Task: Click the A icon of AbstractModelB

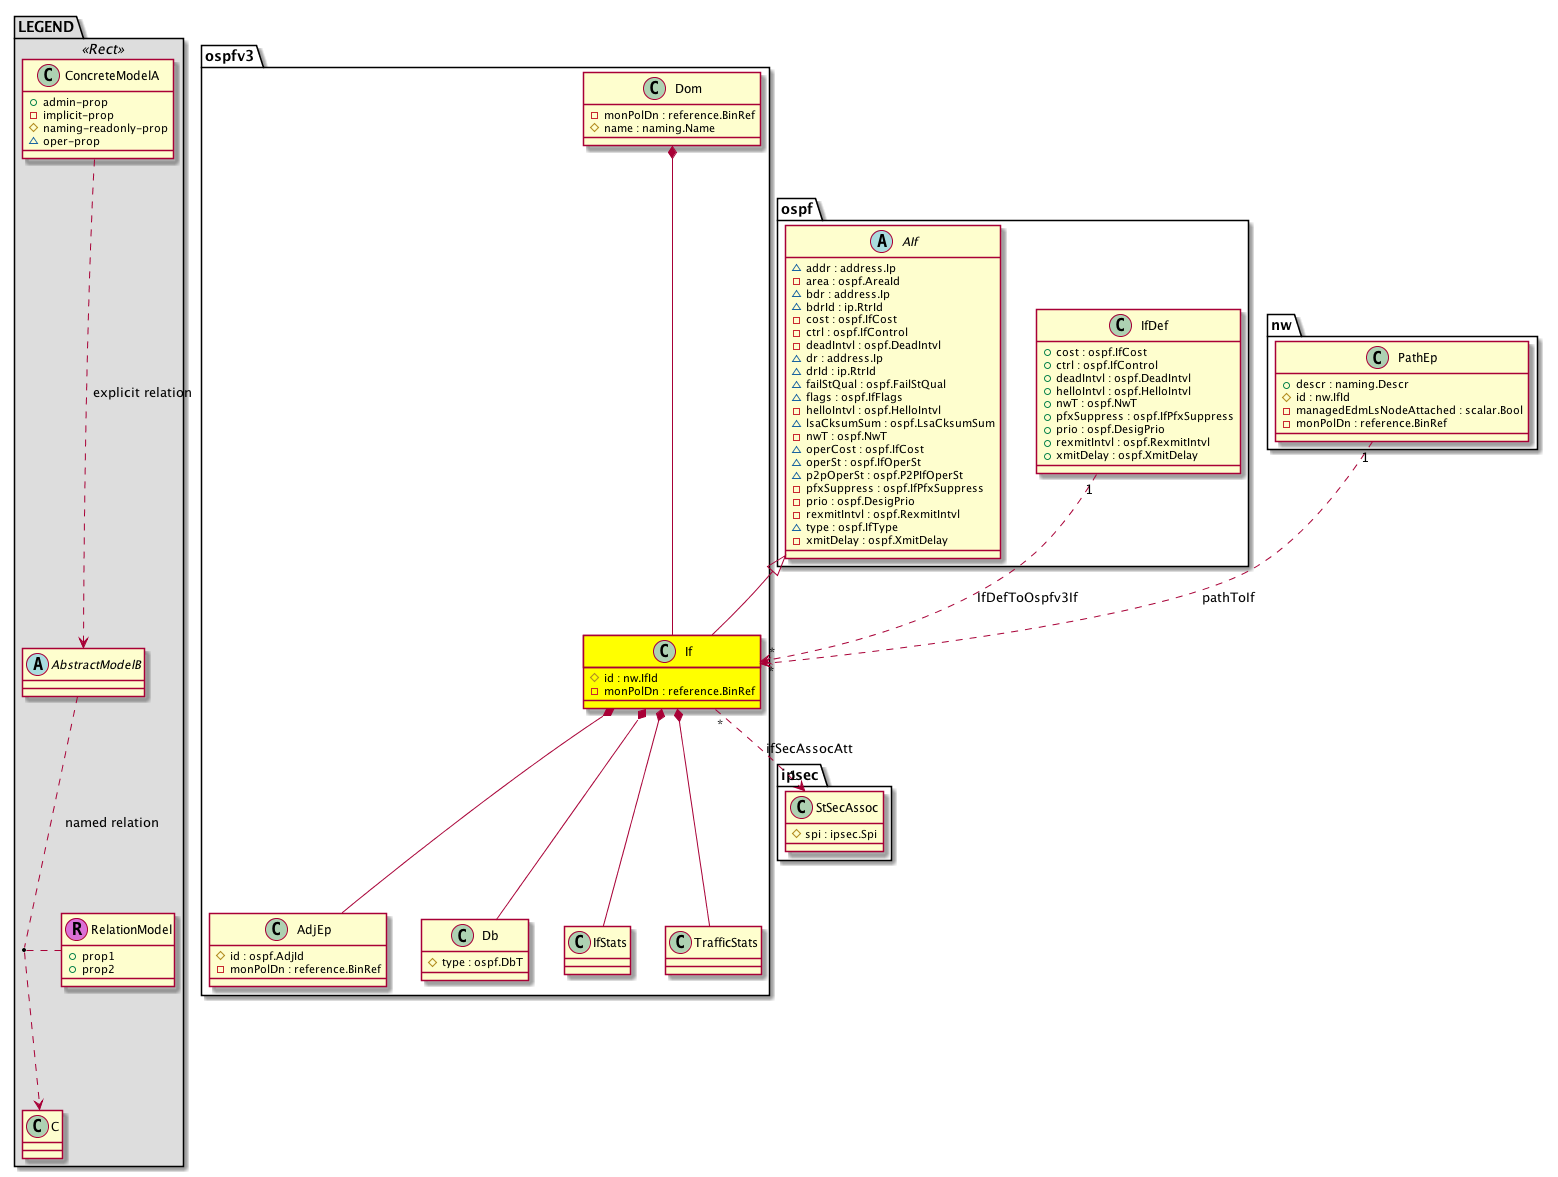Action: (37, 664)
